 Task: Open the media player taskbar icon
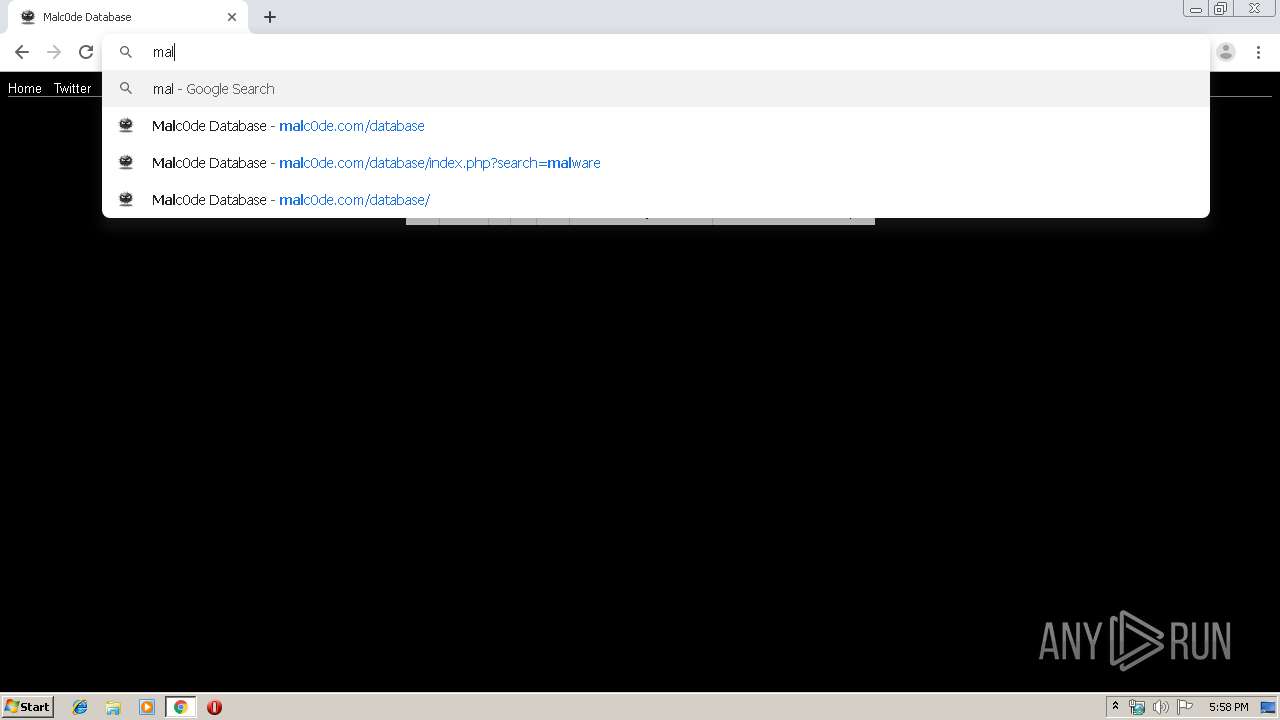tap(147, 707)
